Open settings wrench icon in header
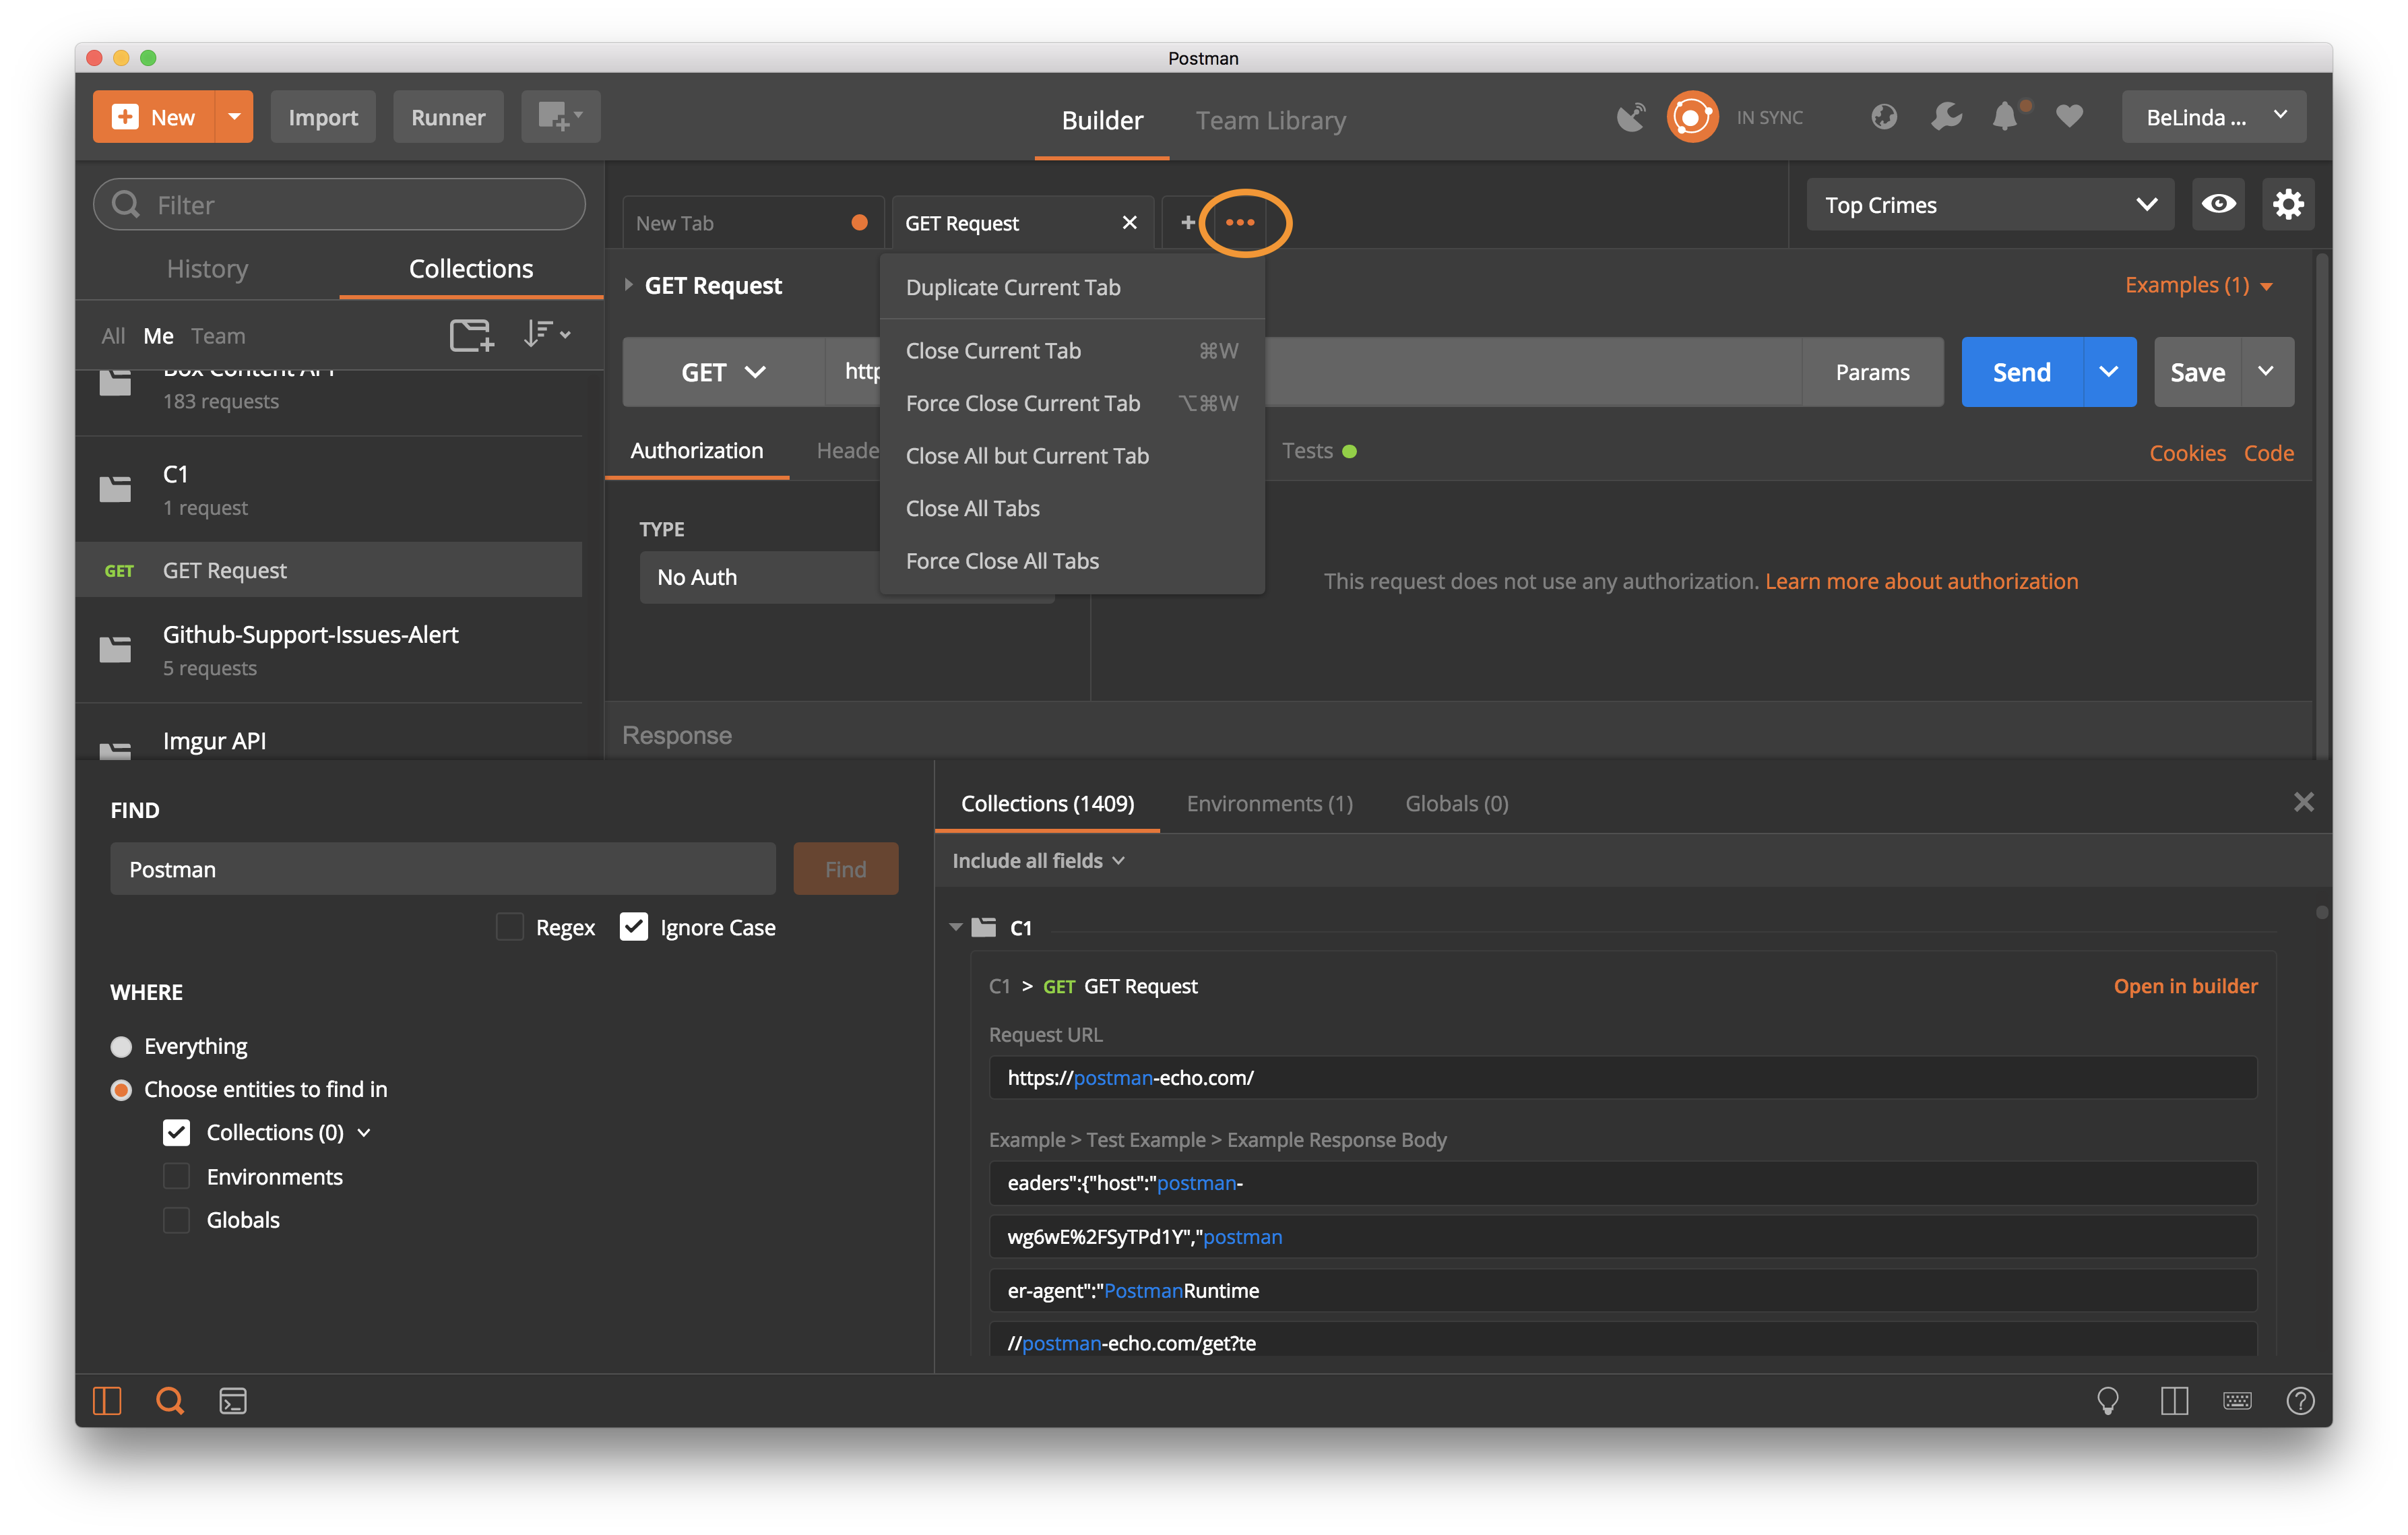2408x1535 pixels. pyautogui.click(x=1946, y=117)
